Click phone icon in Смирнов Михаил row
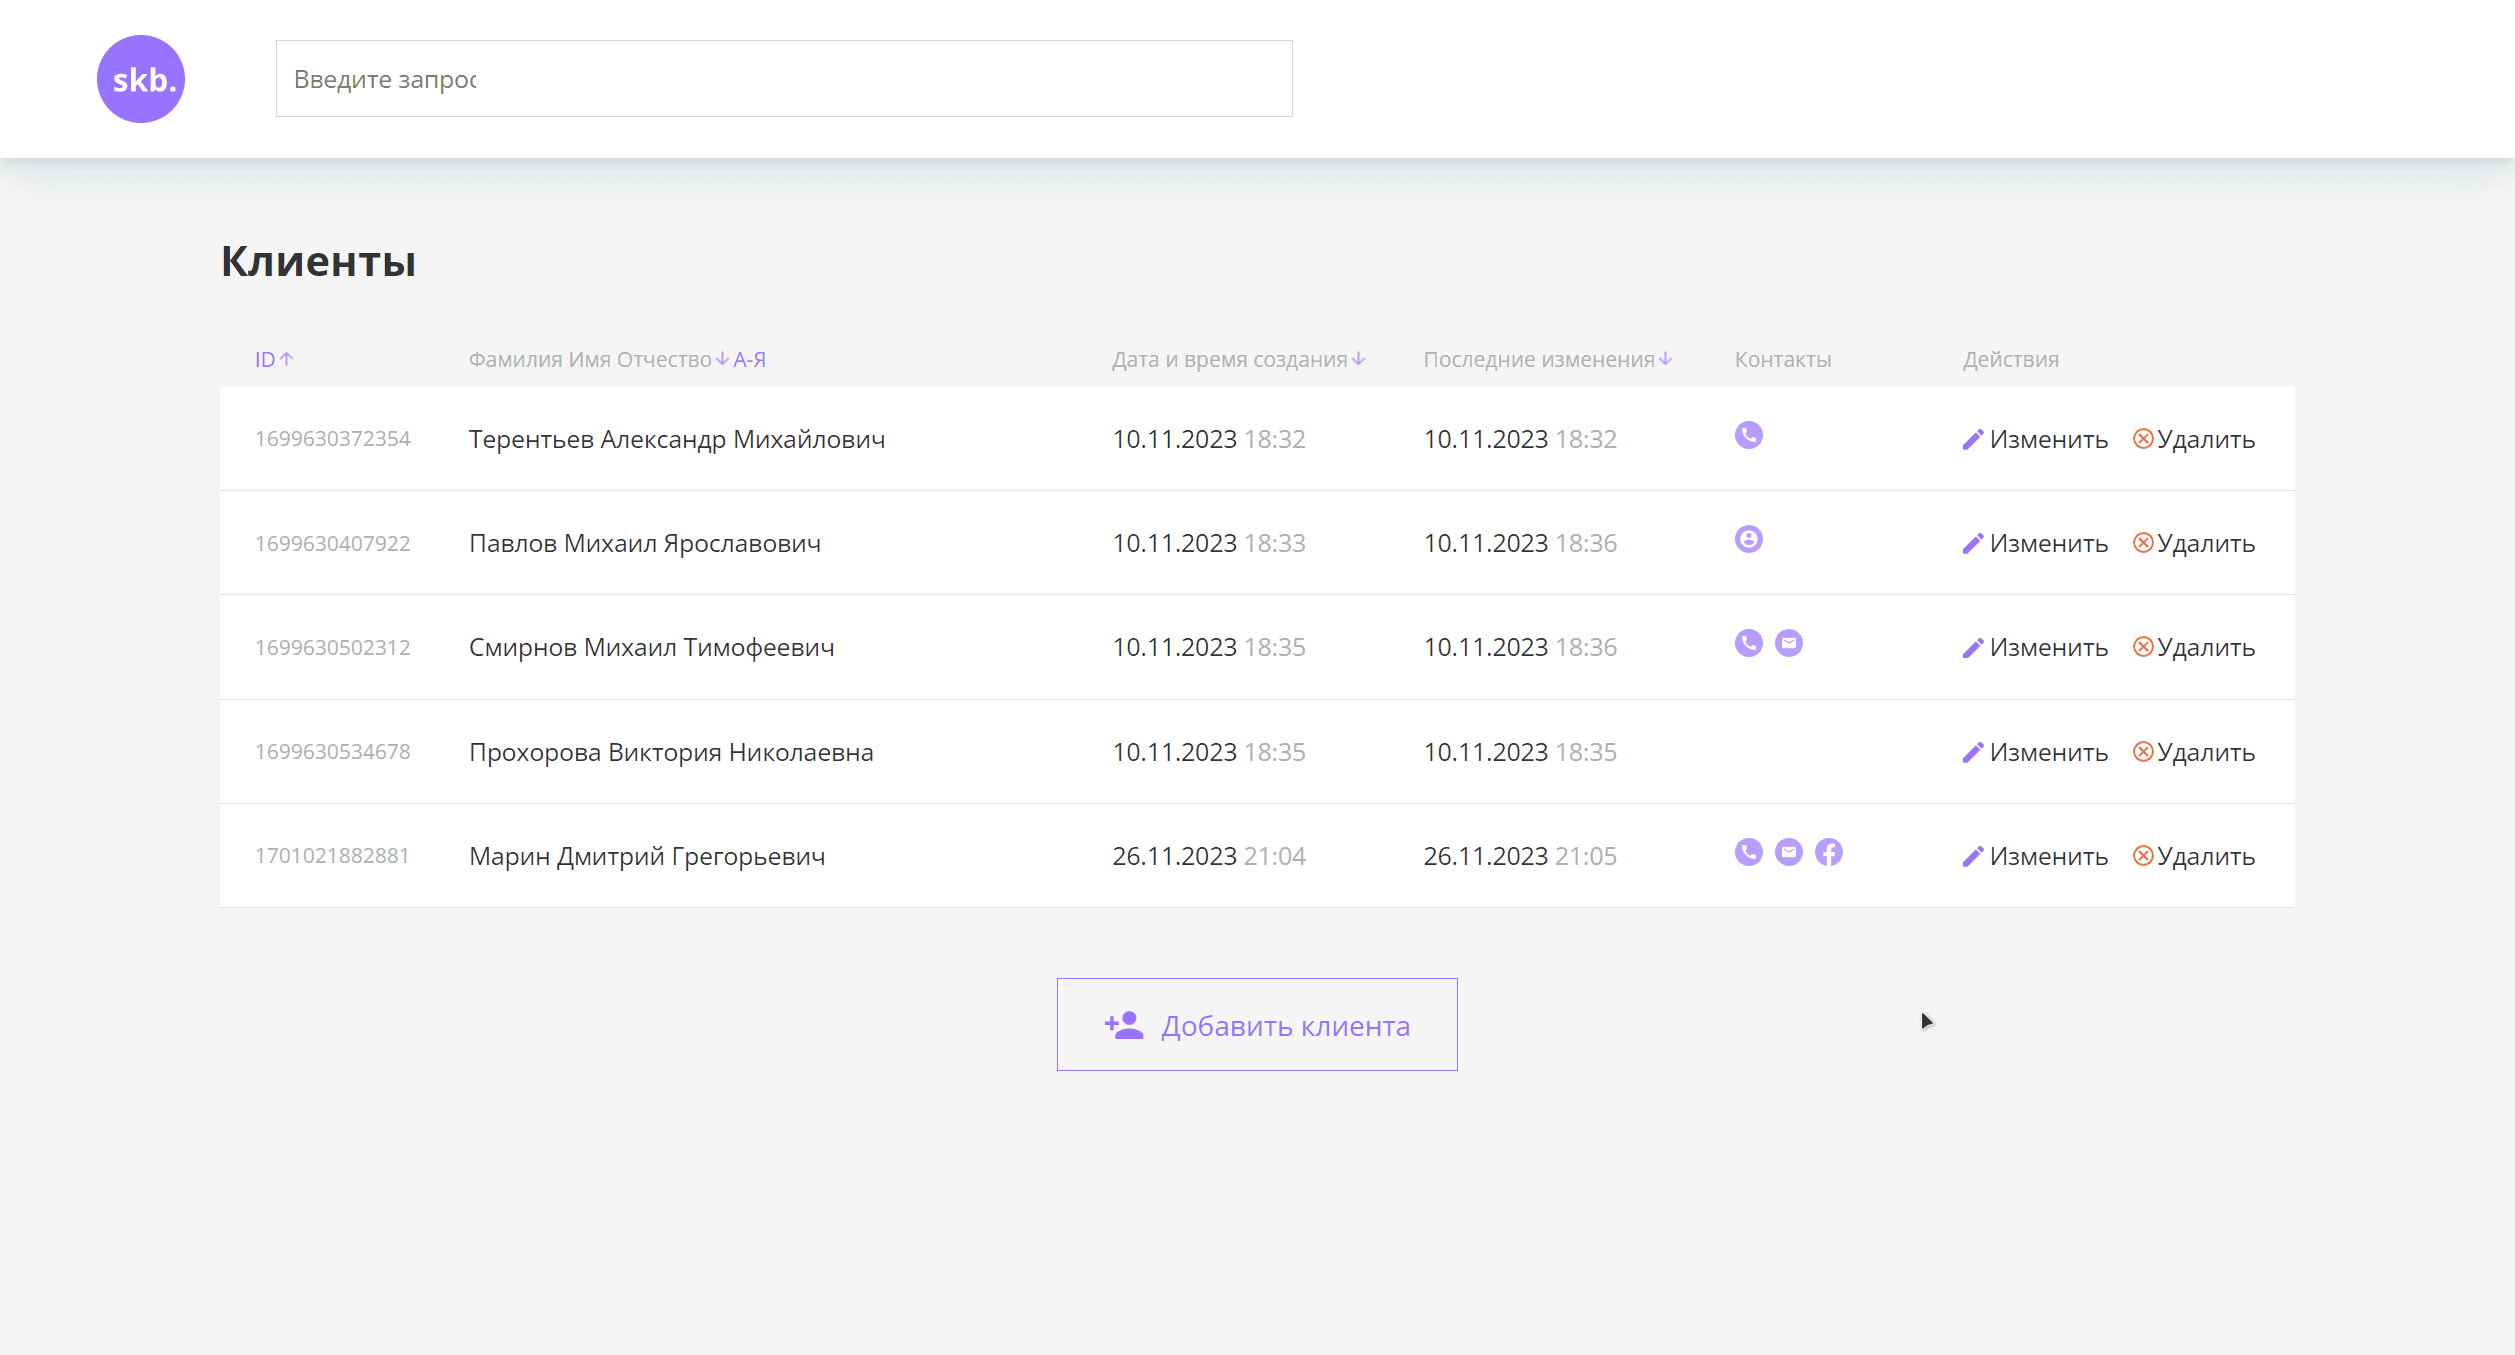The image size is (2515, 1355). click(x=1748, y=643)
